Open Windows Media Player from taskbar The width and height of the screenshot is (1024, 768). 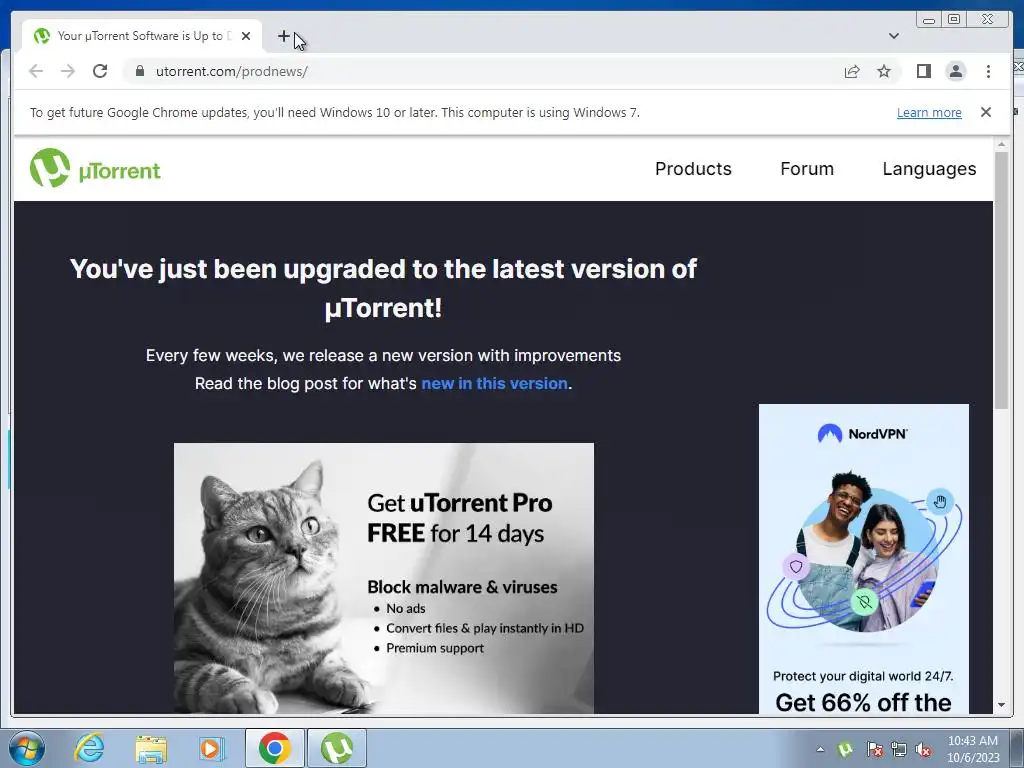(211, 748)
